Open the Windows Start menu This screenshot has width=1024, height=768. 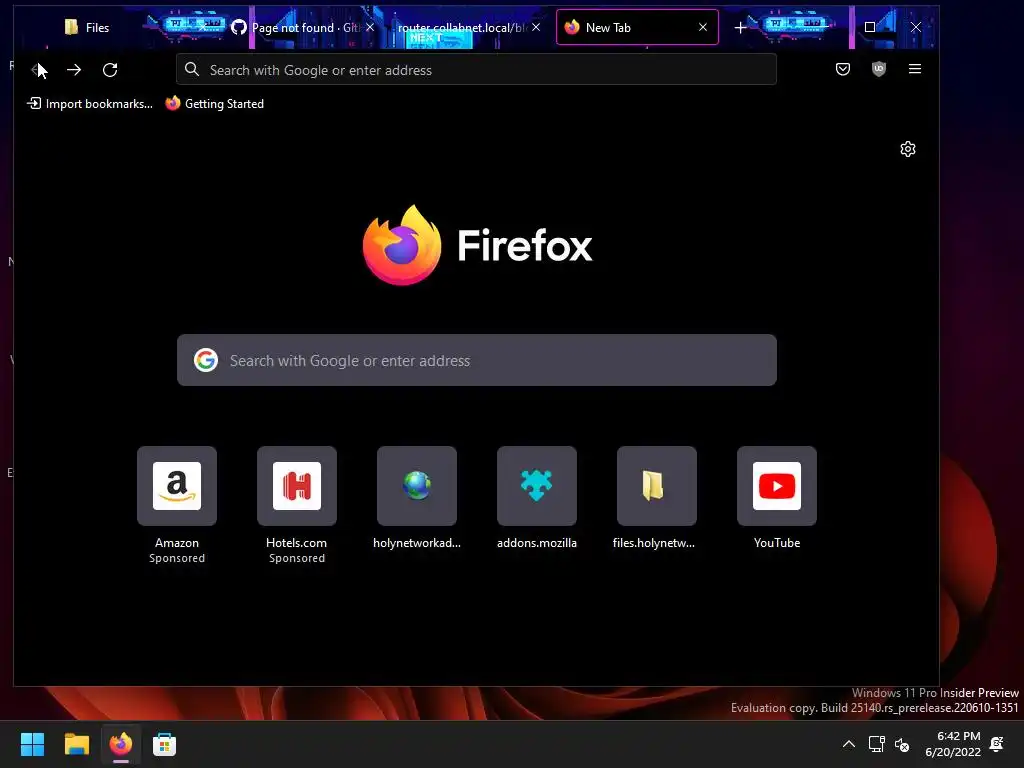[x=32, y=744]
